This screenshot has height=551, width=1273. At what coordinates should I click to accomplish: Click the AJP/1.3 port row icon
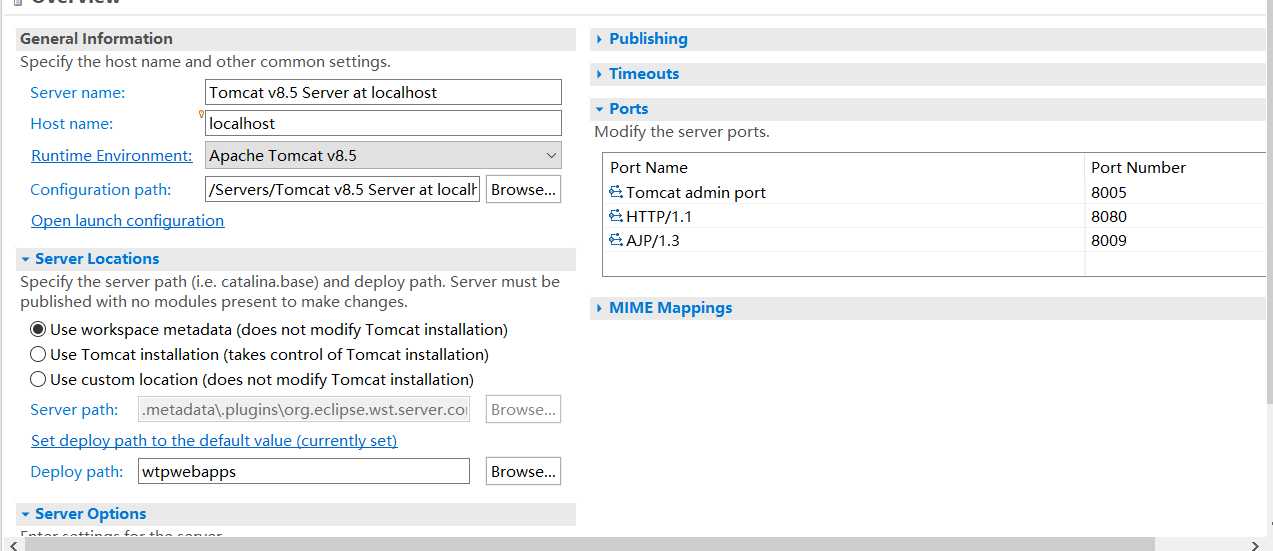616,240
